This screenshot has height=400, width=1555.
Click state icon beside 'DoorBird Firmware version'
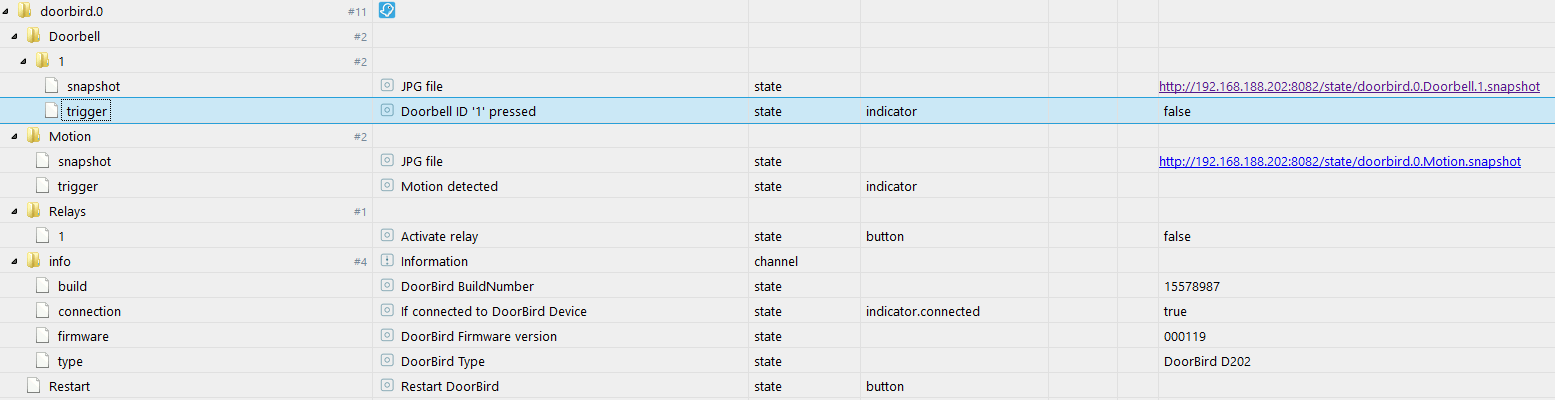pyautogui.click(x=387, y=336)
